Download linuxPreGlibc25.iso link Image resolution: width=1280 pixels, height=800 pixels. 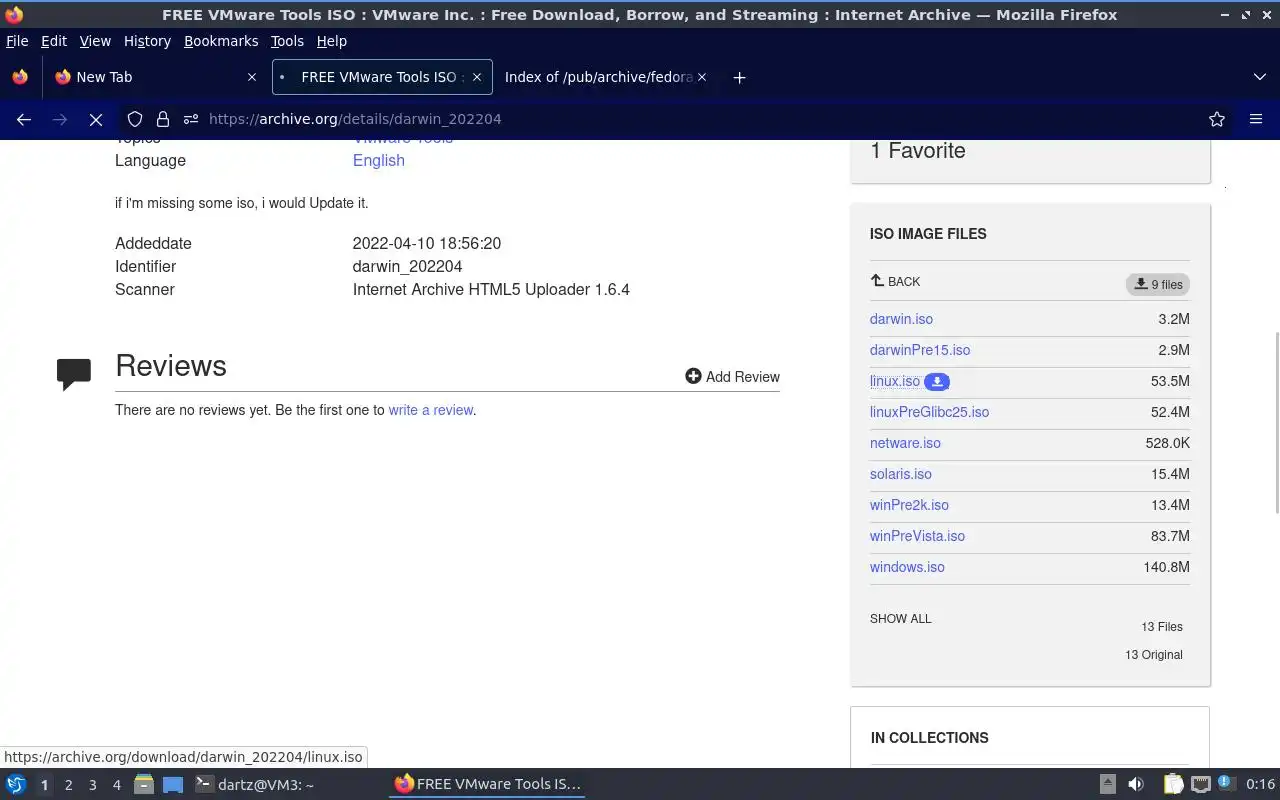coord(929,412)
